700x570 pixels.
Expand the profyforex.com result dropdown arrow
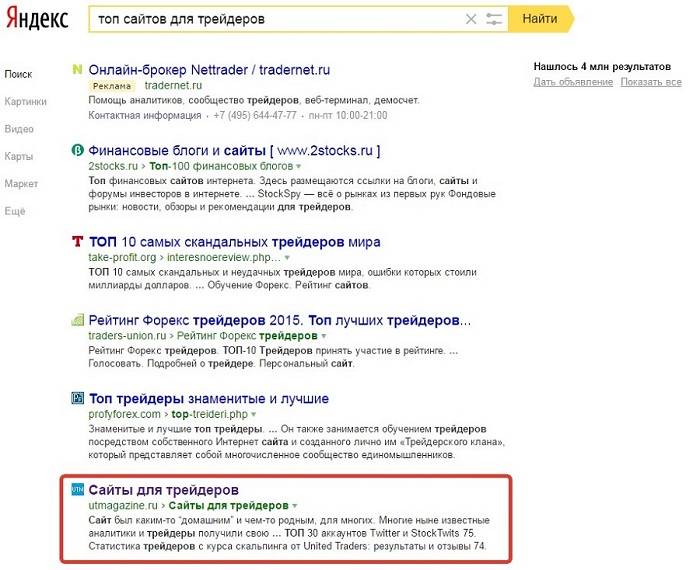254,415
